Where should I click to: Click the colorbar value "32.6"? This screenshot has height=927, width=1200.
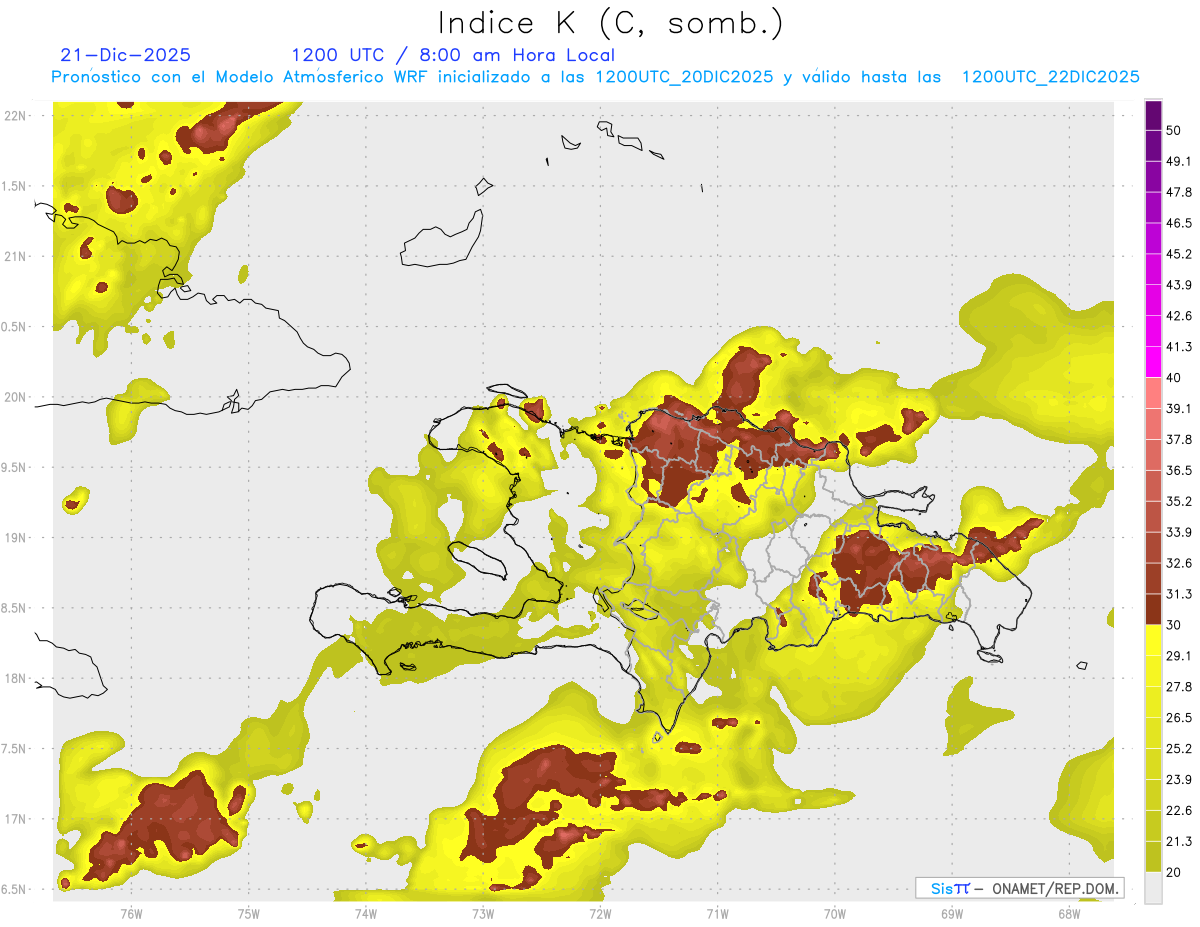pyautogui.click(x=1179, y=563)
